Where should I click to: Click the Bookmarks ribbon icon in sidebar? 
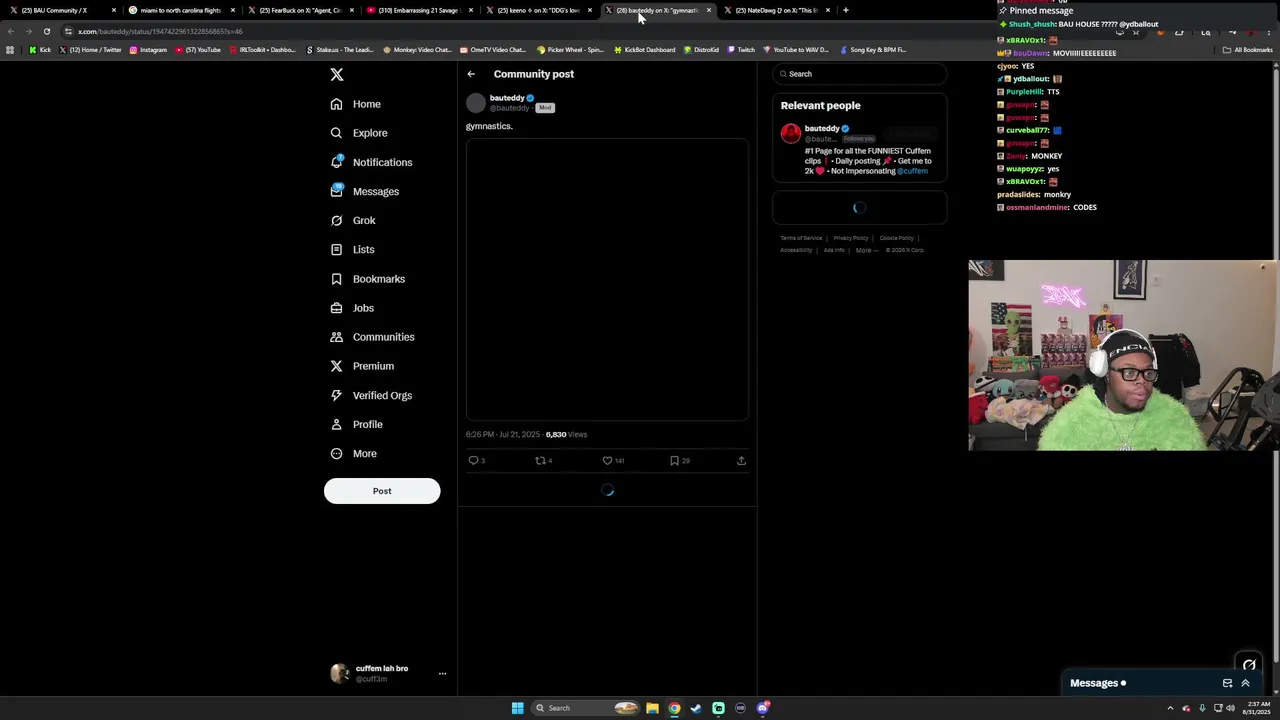[336, 279]
